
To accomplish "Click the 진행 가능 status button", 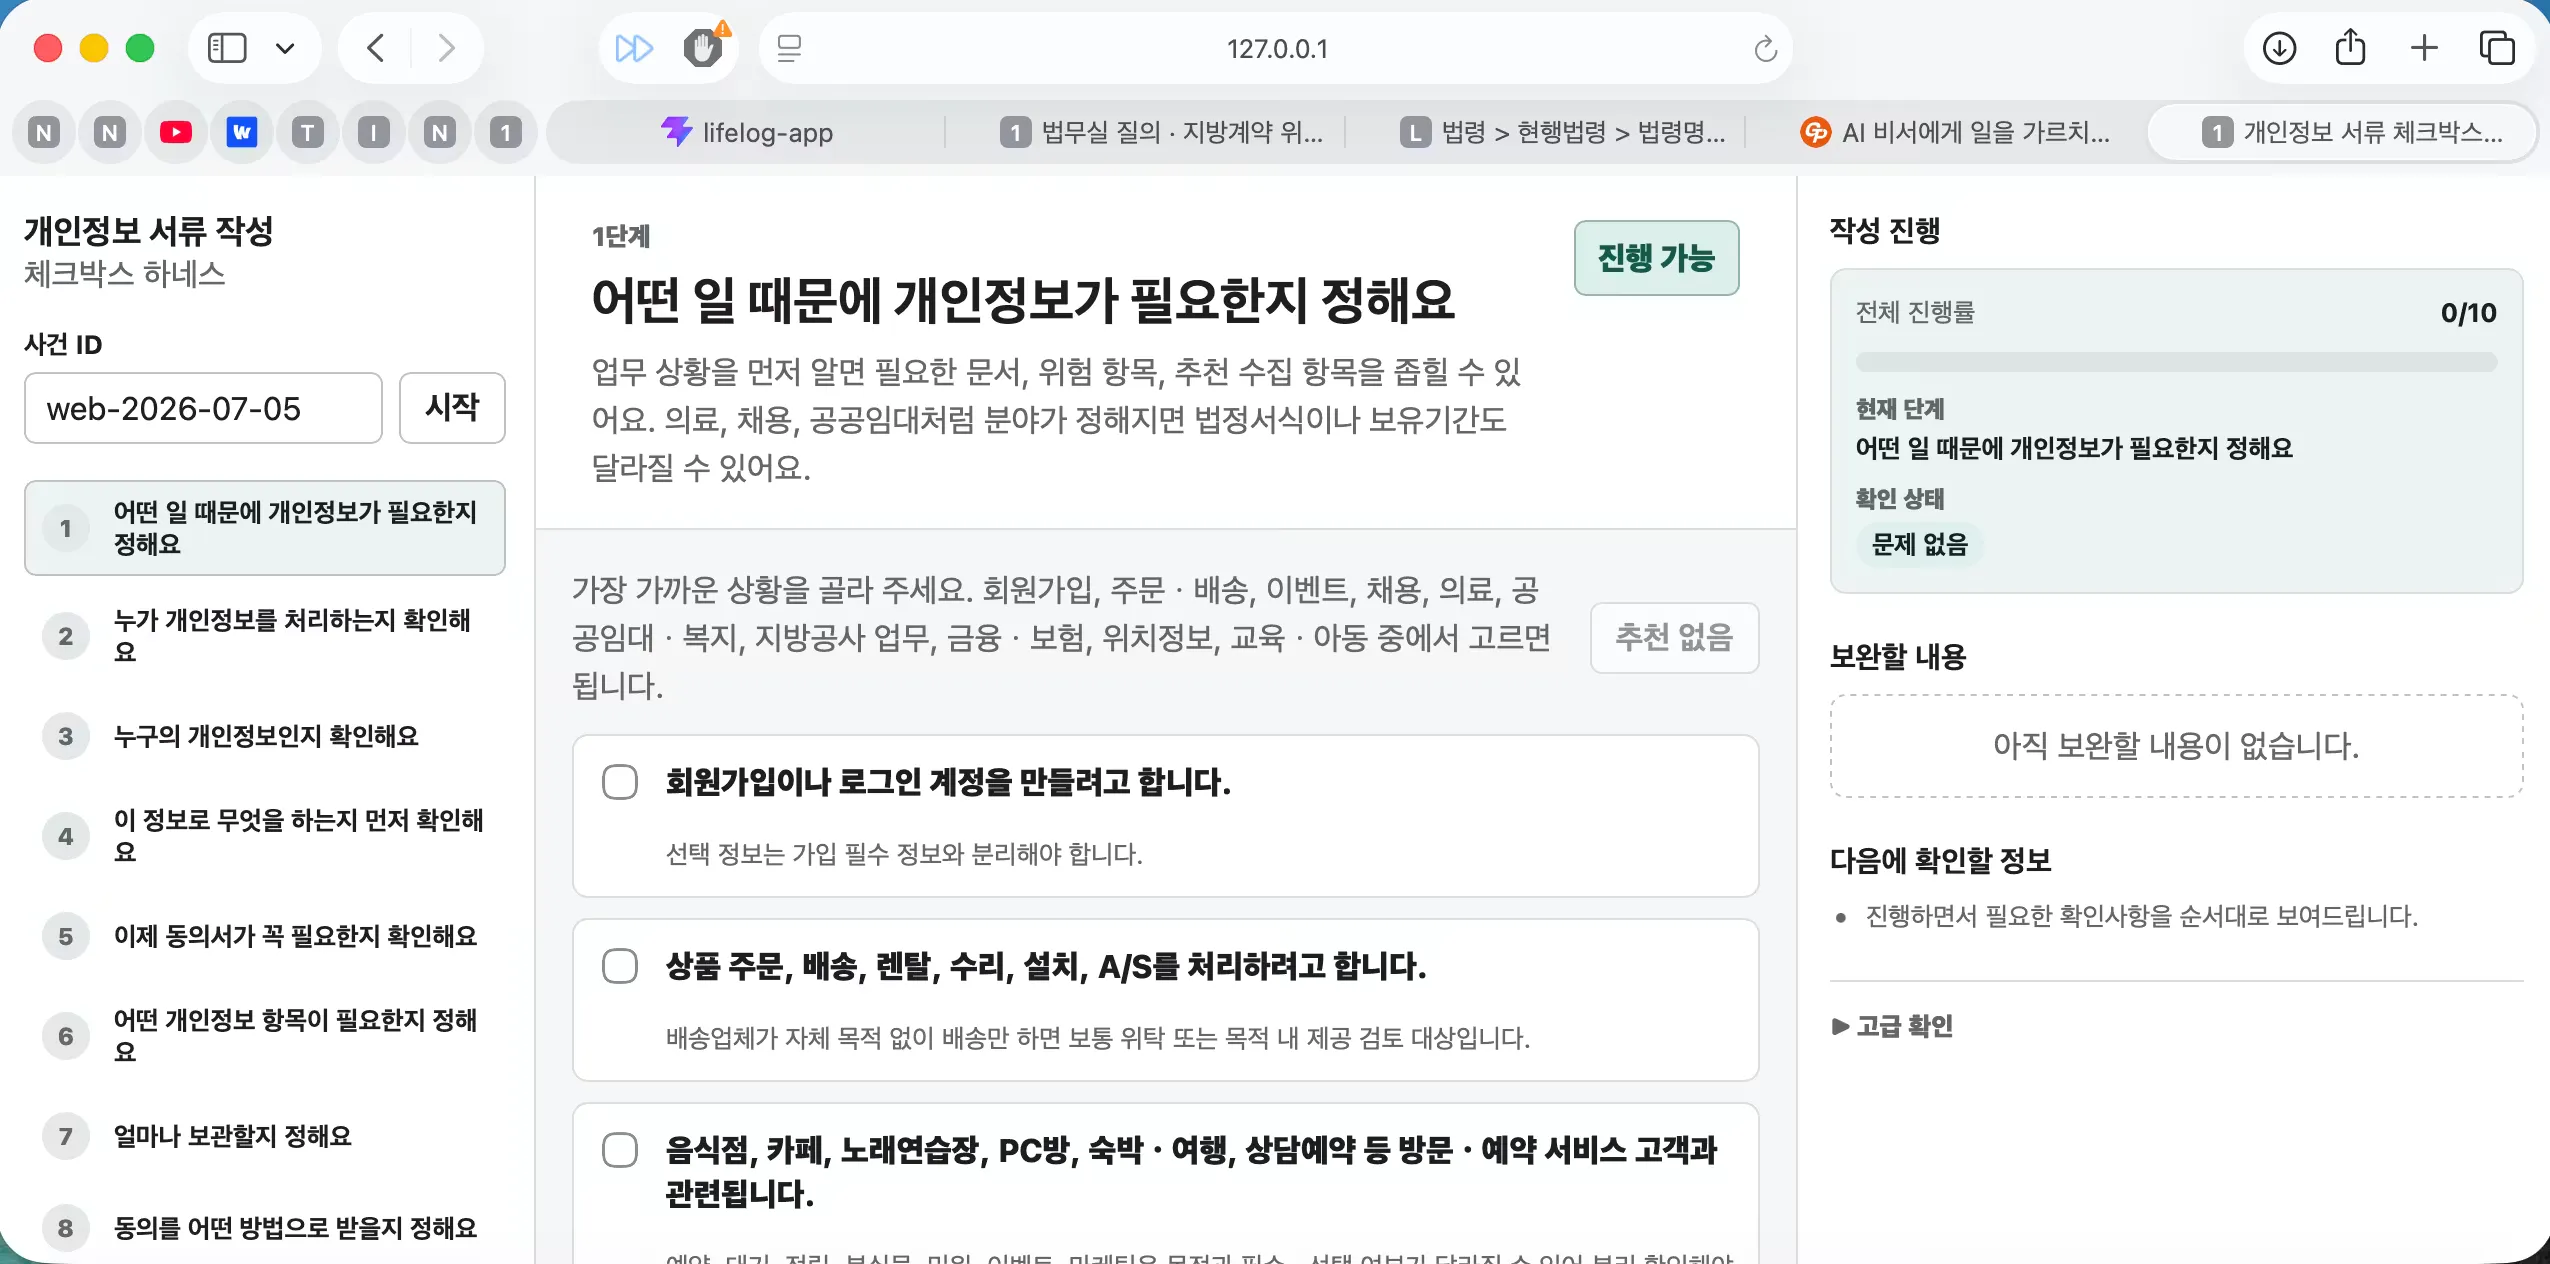I will point(1656,258).
